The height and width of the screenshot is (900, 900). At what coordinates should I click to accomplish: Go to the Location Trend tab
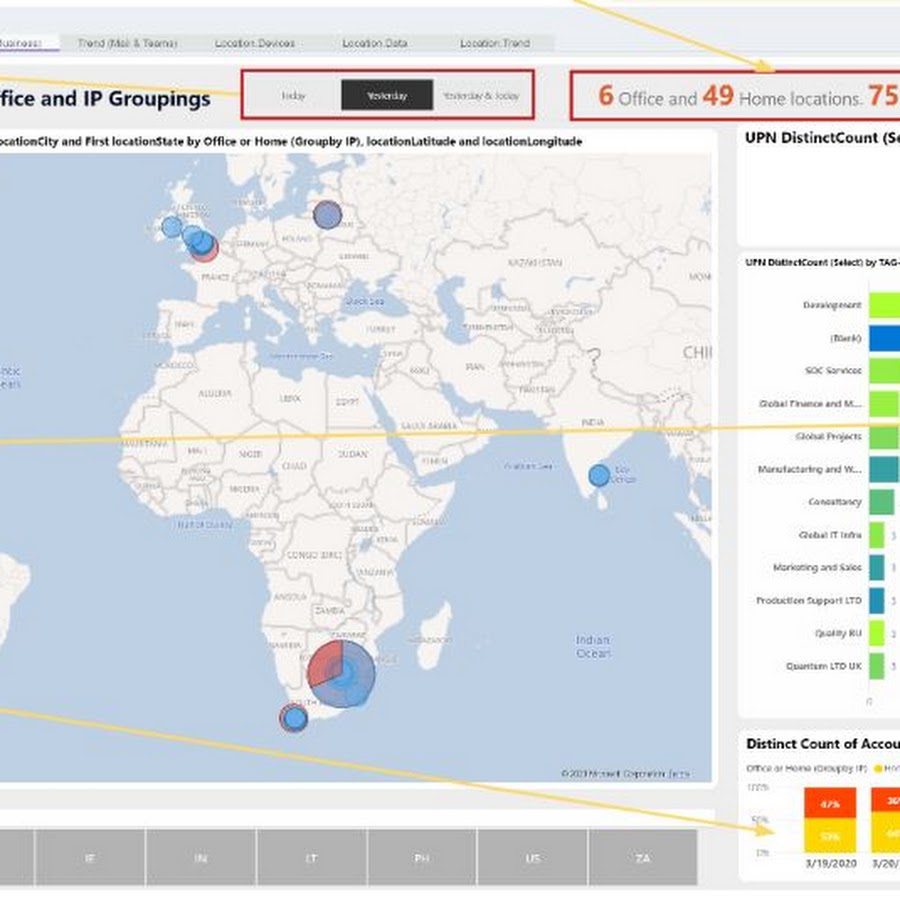pyautogui.click(x=495, y=43)
